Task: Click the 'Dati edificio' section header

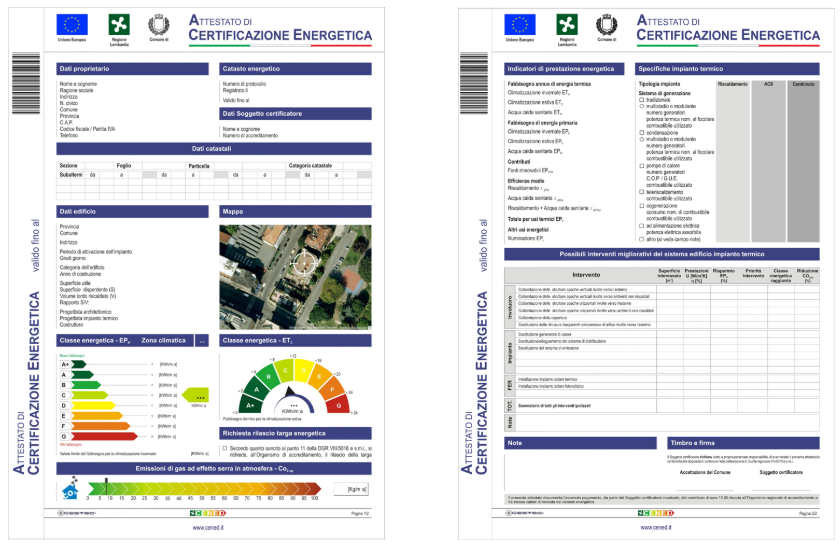Action: 132,212
